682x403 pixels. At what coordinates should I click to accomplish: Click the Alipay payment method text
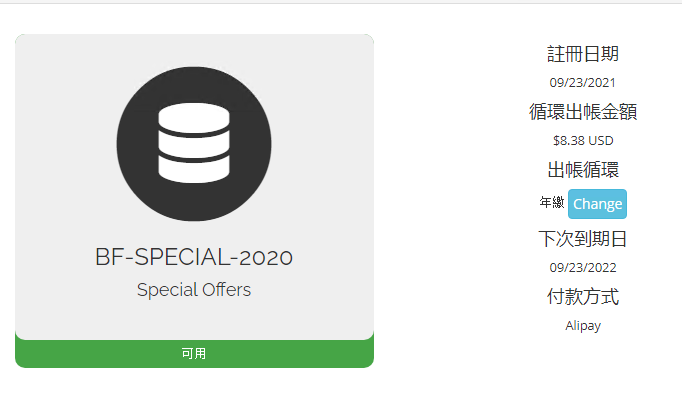(x=583, y=325)
